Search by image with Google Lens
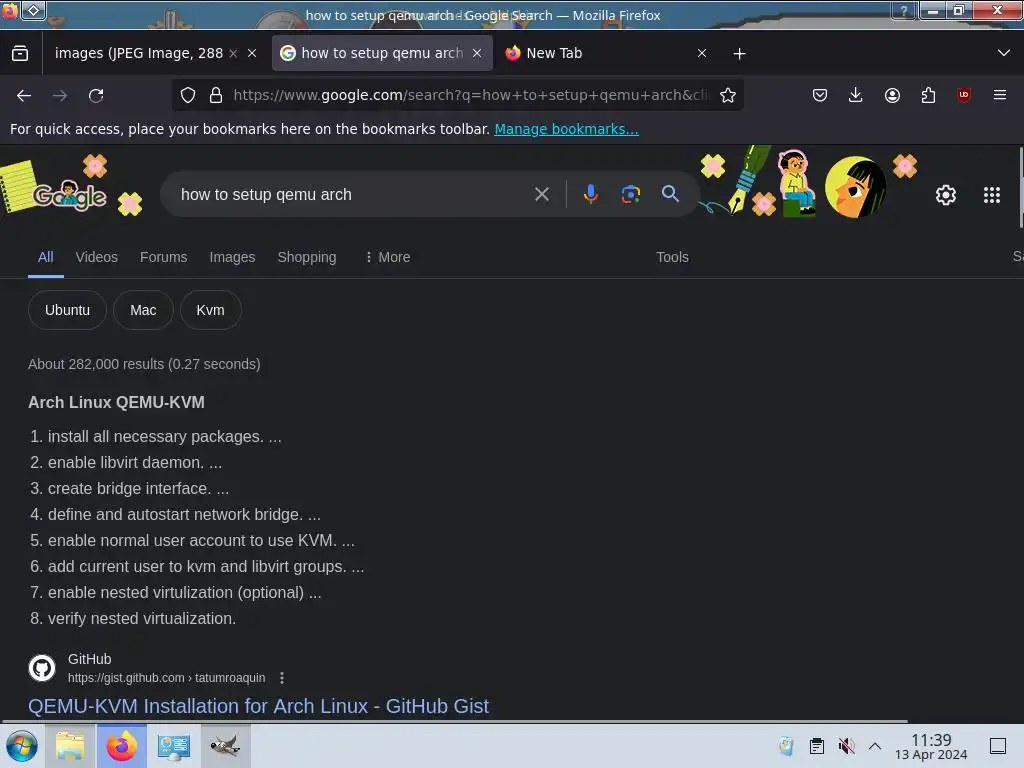 pyautogui.click(x=630, y=194)
